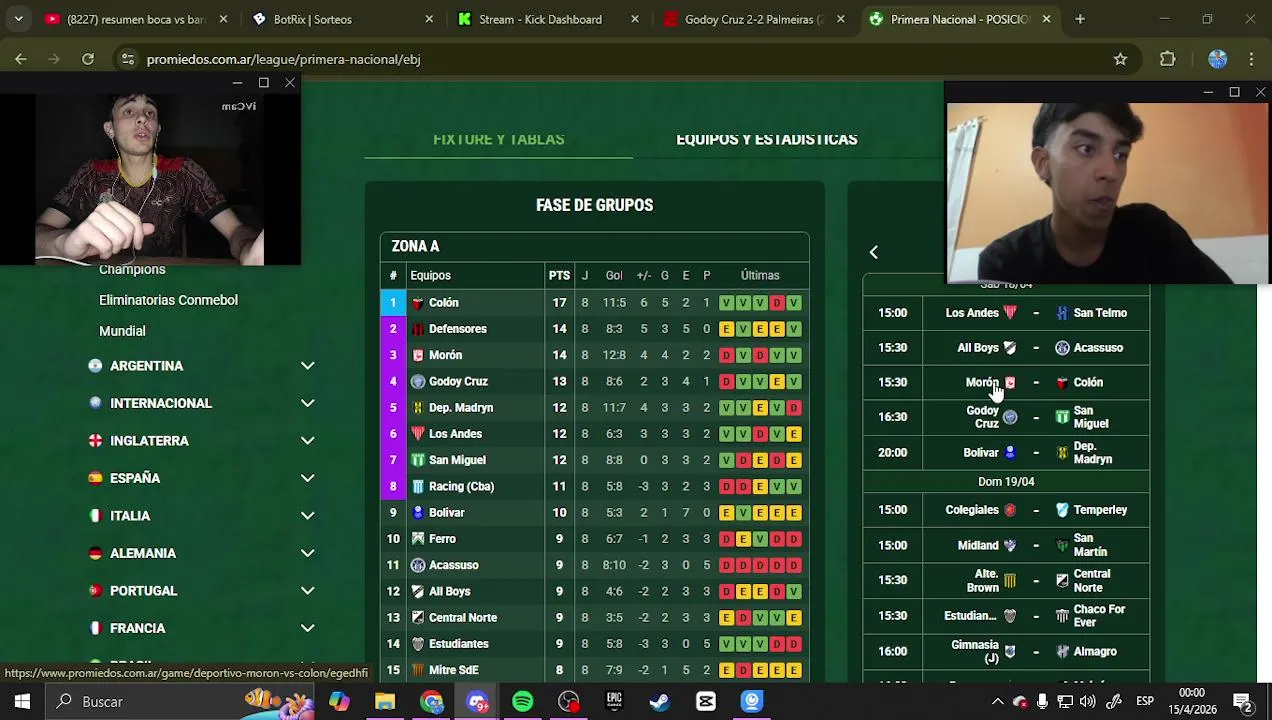Image resolution: width=1272 pixels, height=720 pixels.
Task: Sort by PTS column header
Action: tap(559, 276)
